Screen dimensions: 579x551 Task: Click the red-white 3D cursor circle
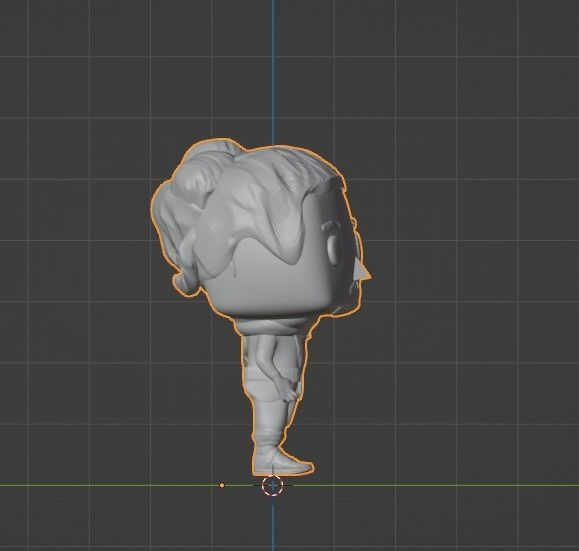pos(273,485)
